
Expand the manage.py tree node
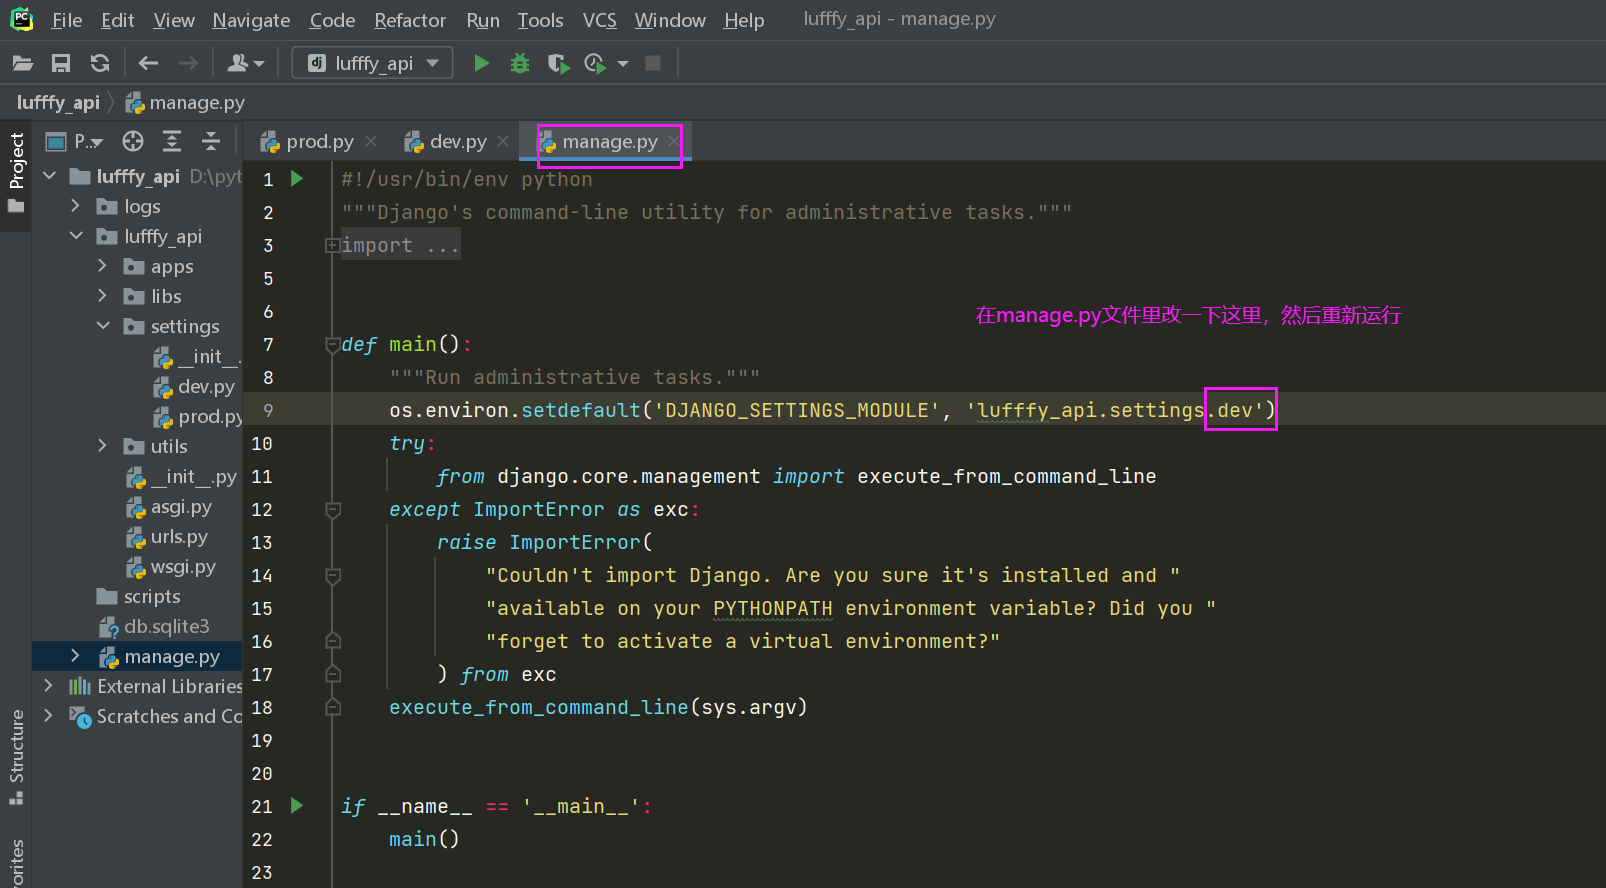pyautogui.click(x=76, y=656)
